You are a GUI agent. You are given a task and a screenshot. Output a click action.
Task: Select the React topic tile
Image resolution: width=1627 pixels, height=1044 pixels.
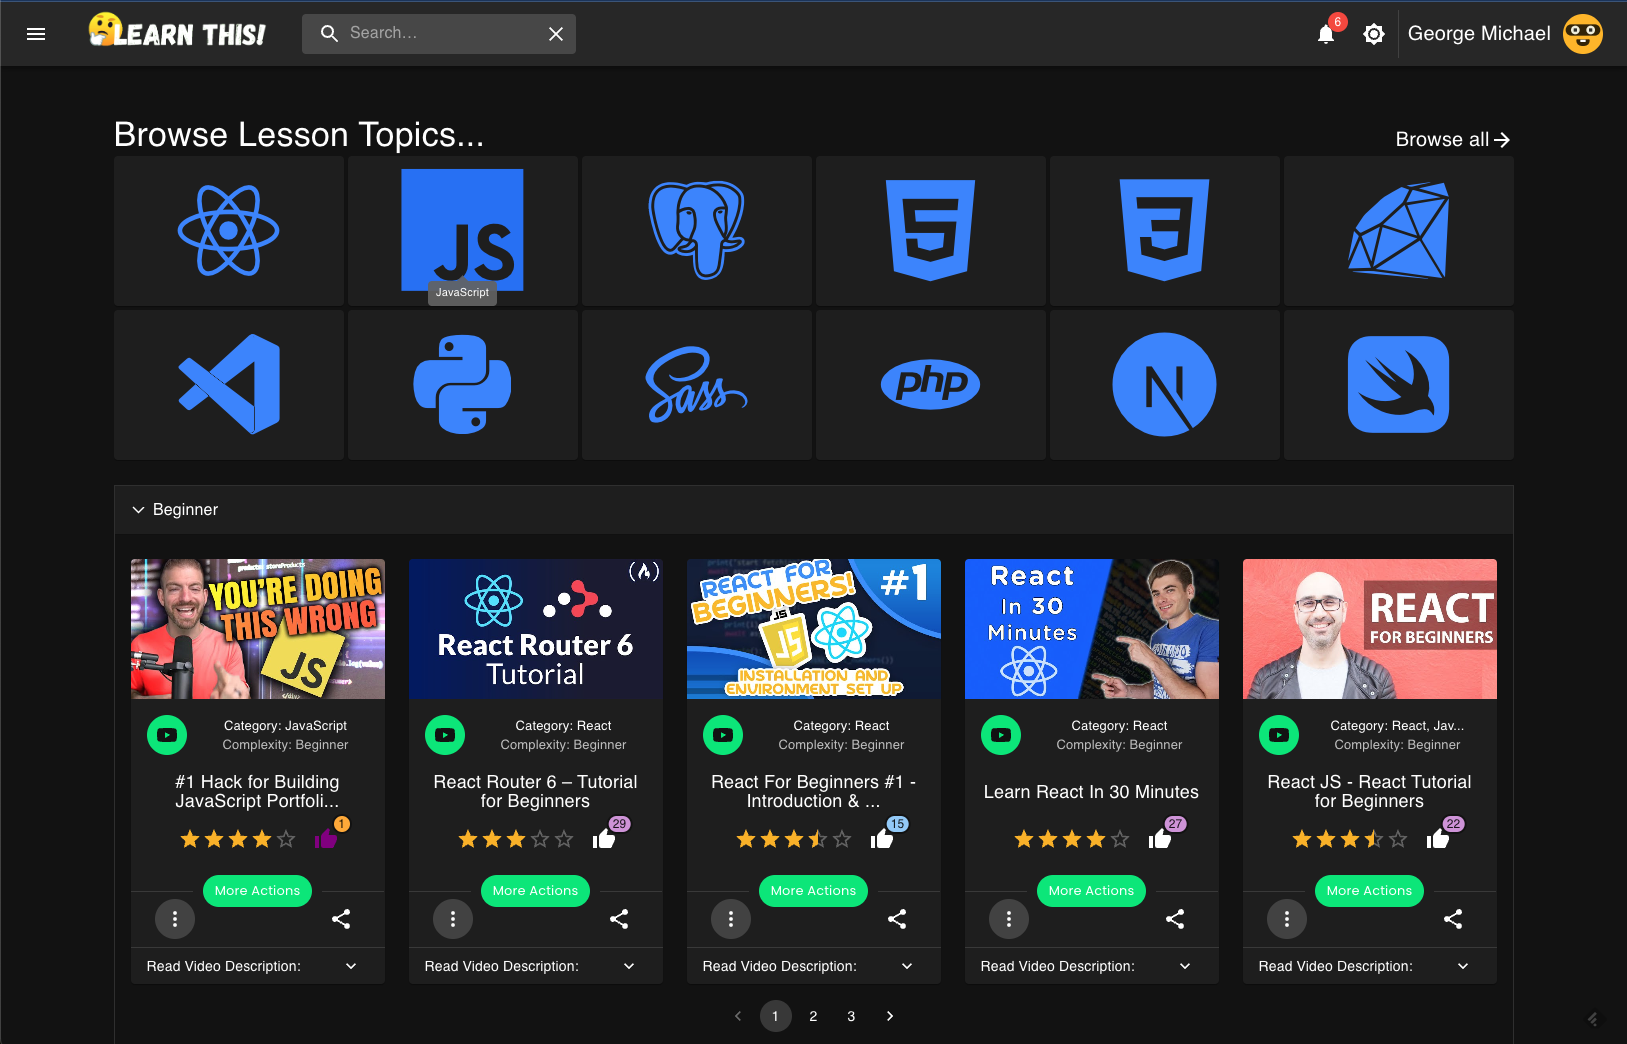pos(229,231)
